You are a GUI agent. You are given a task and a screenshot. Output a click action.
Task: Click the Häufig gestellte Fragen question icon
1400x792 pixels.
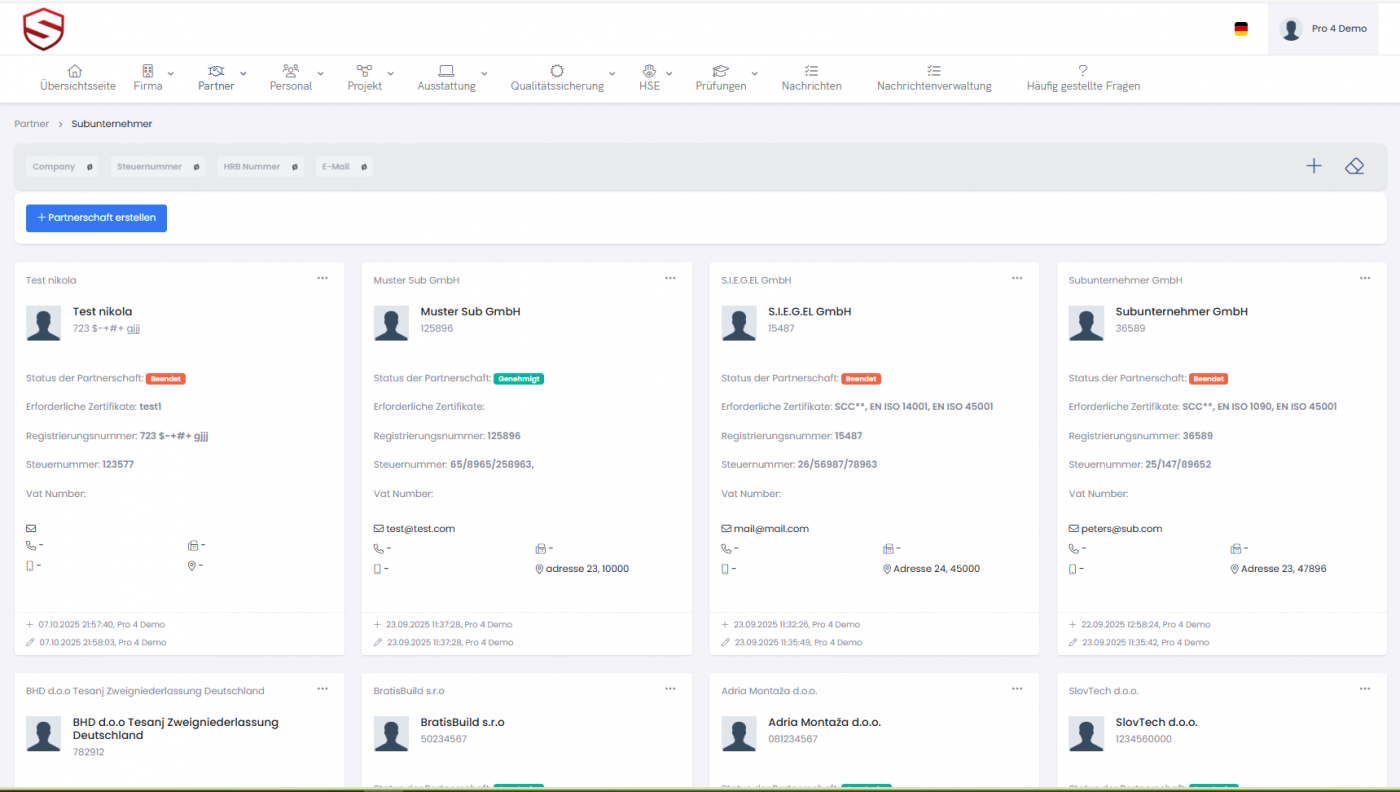pos(1082,71)
